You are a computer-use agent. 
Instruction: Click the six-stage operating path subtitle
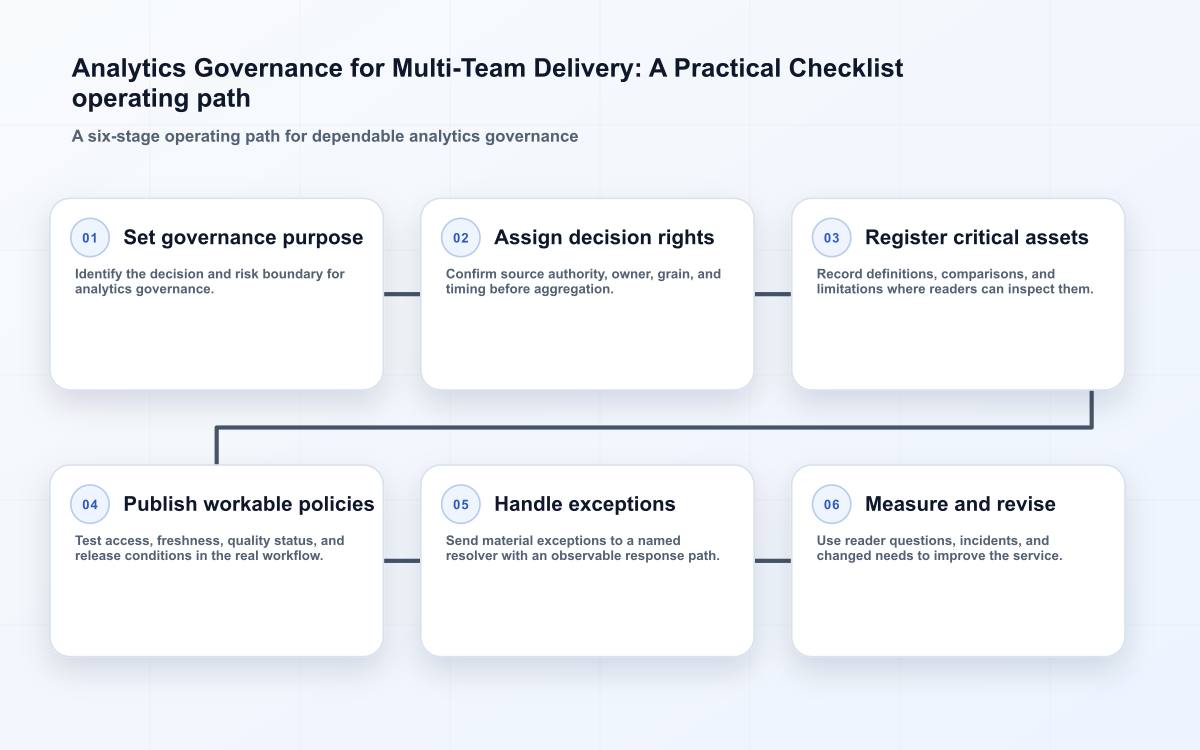tap(325, 136)
